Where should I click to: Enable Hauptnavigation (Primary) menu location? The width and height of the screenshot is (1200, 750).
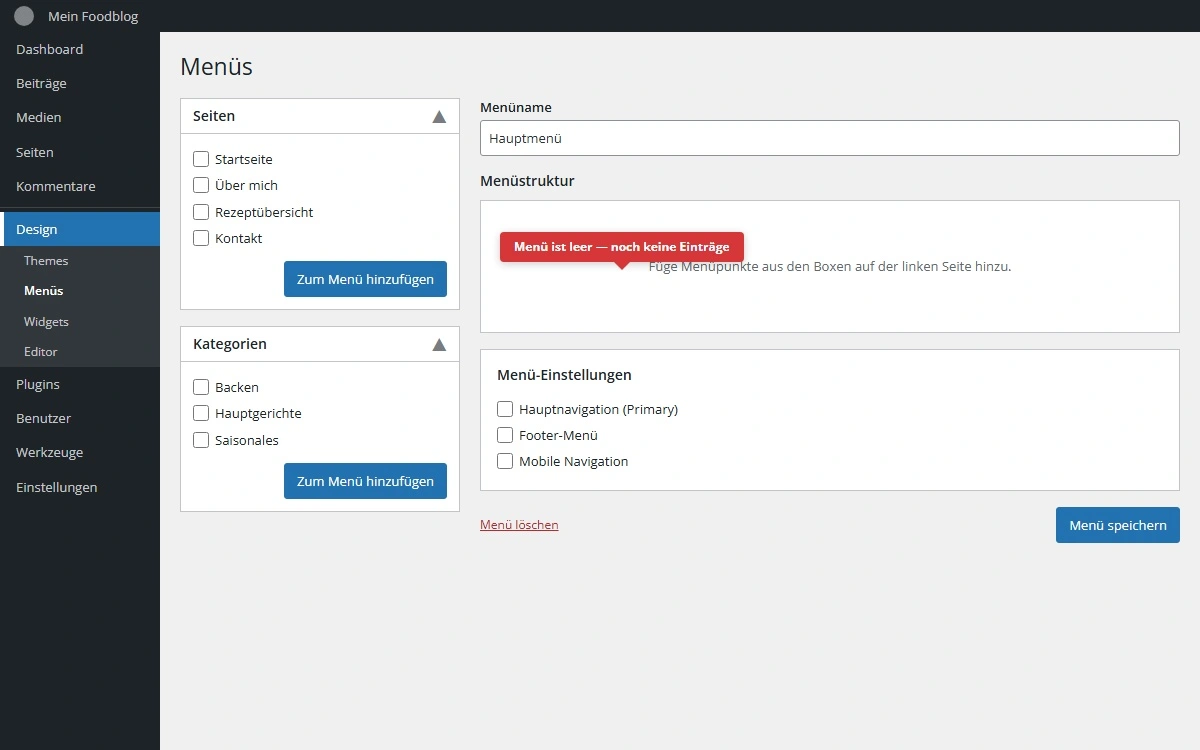505,409
